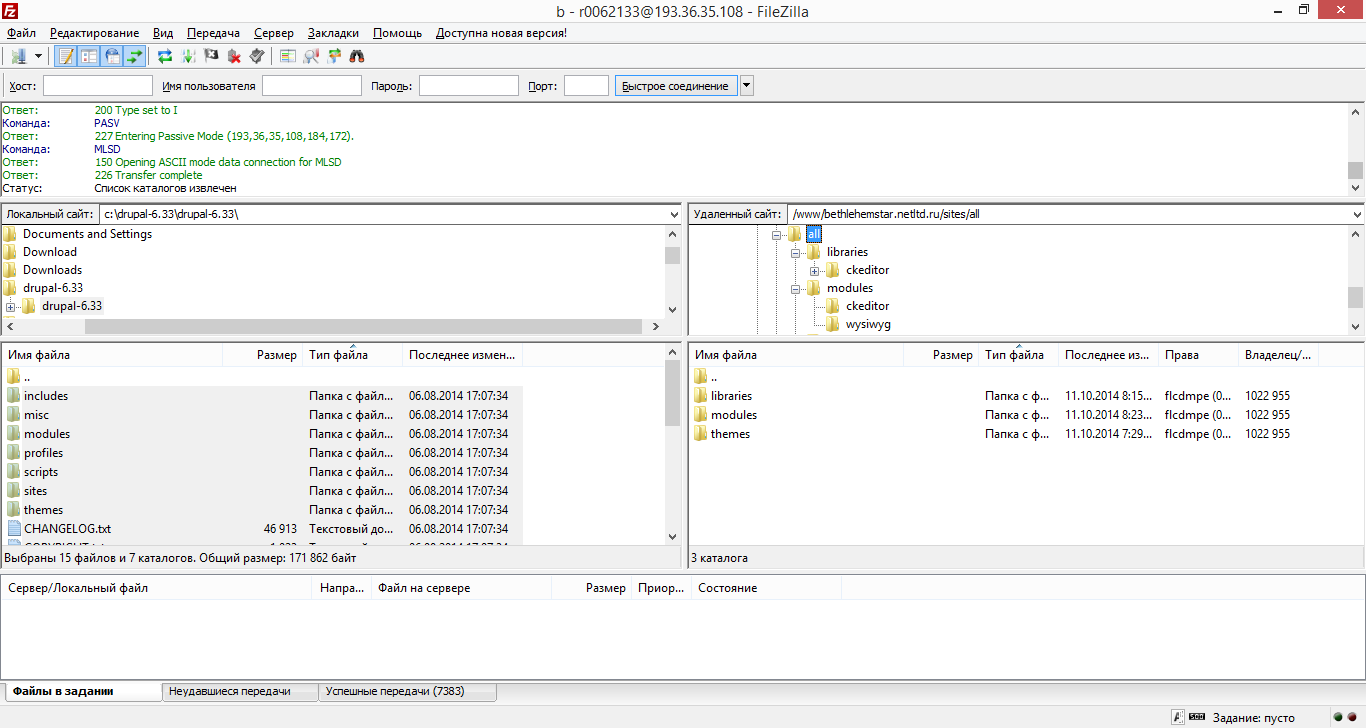The height and width of the screenshot is (728, 1366).
Task: Sort queue by Состояние column
Action: pyautogui.click(x=766, y=588)
